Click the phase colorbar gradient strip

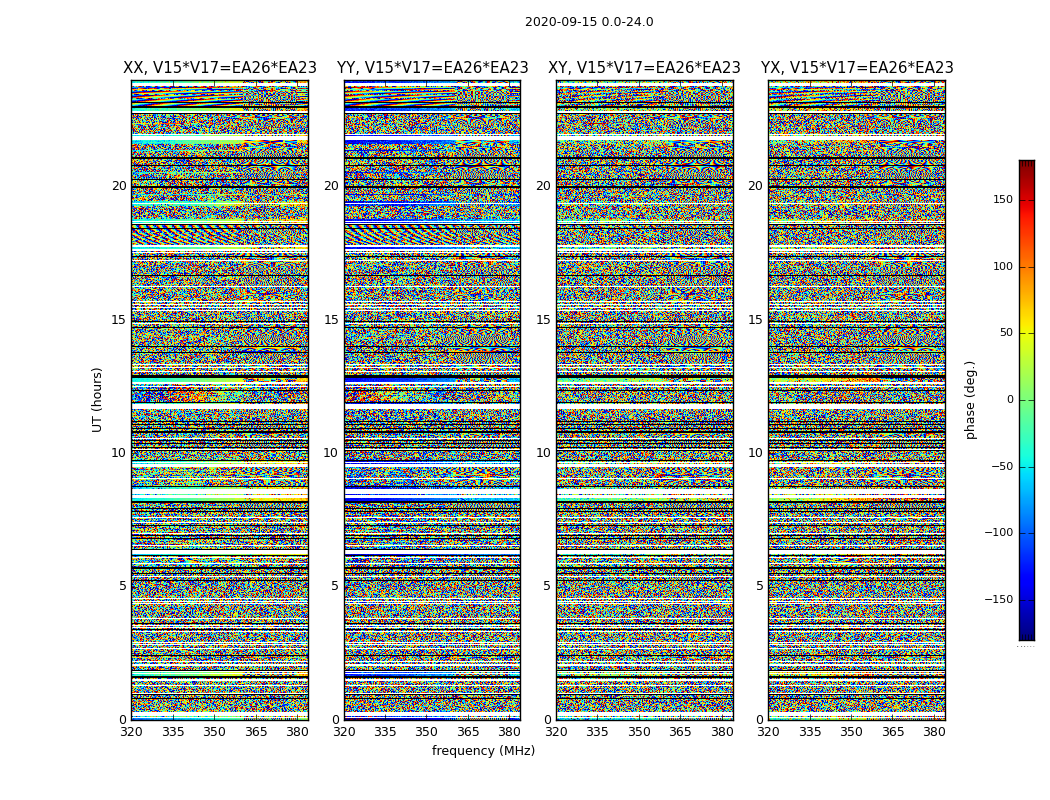1027,400
